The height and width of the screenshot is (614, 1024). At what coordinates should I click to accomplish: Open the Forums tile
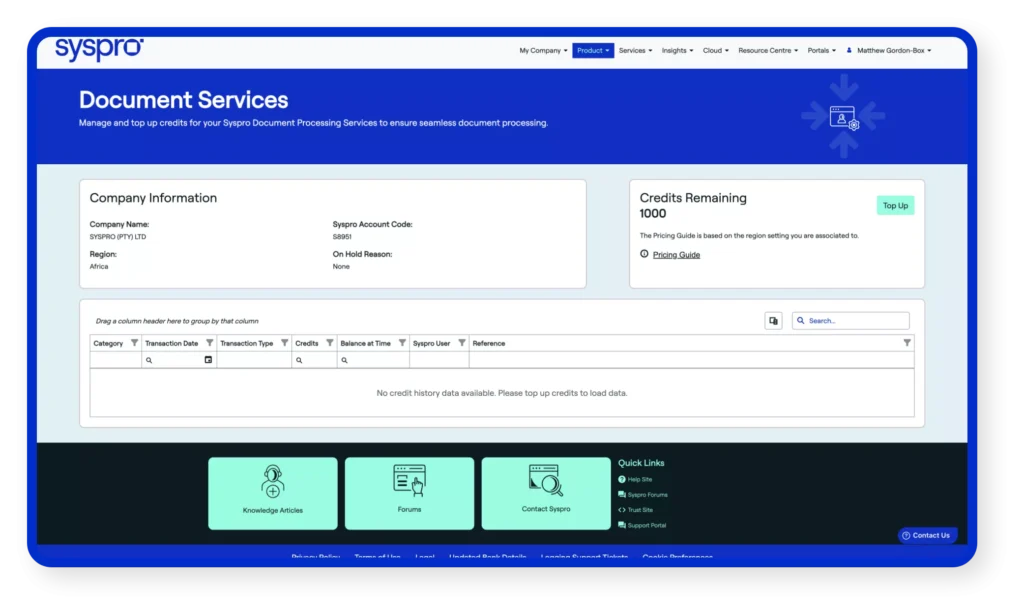click(x=409, y=493)
